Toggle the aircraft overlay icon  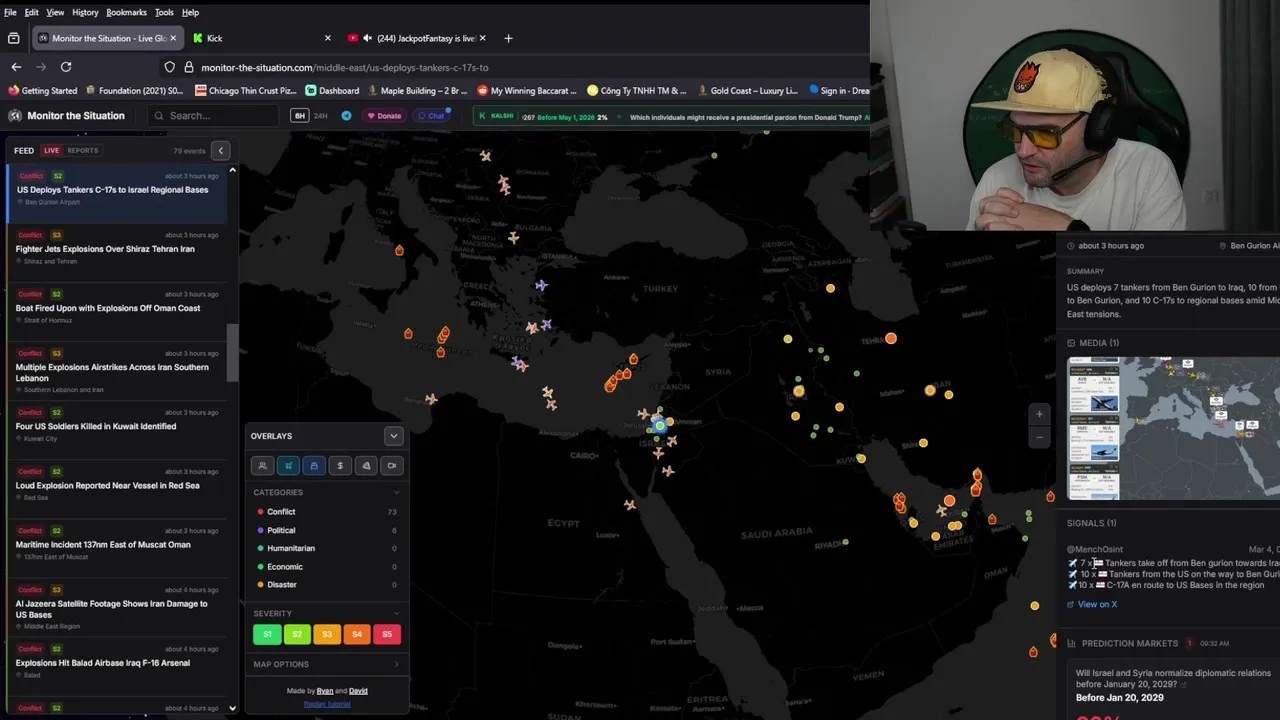point(288,466)
